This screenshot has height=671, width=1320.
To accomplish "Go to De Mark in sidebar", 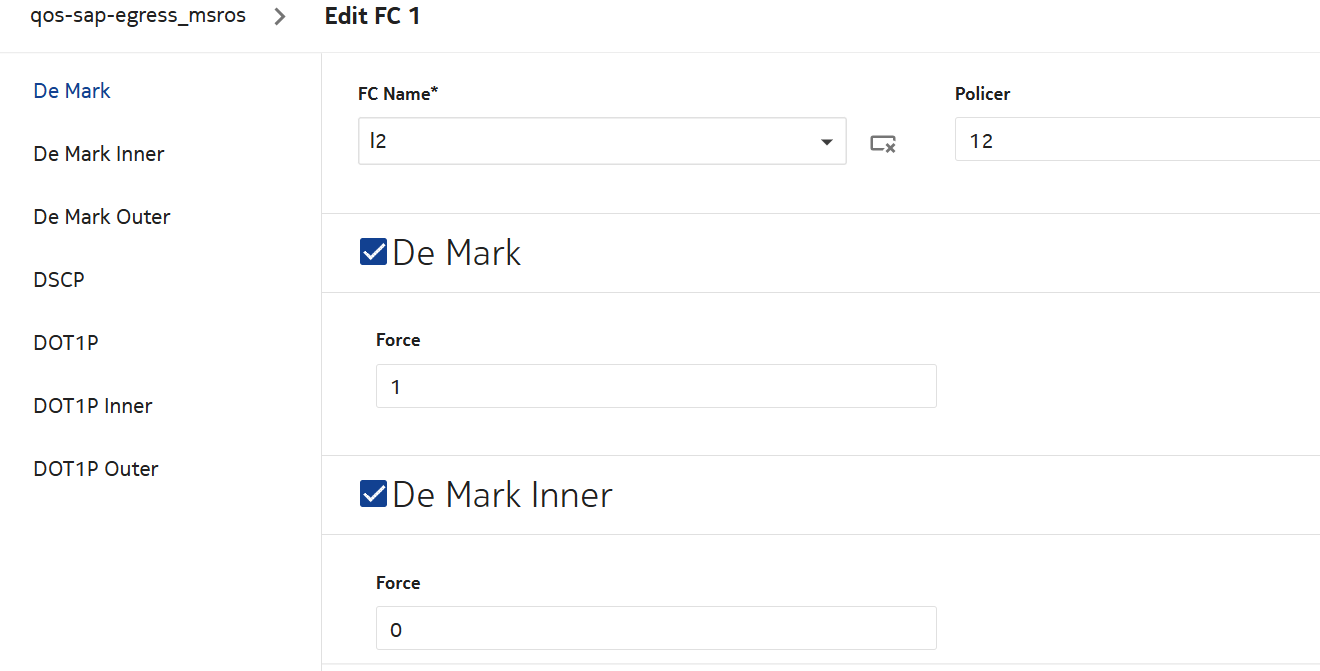I will click(72, 91).
